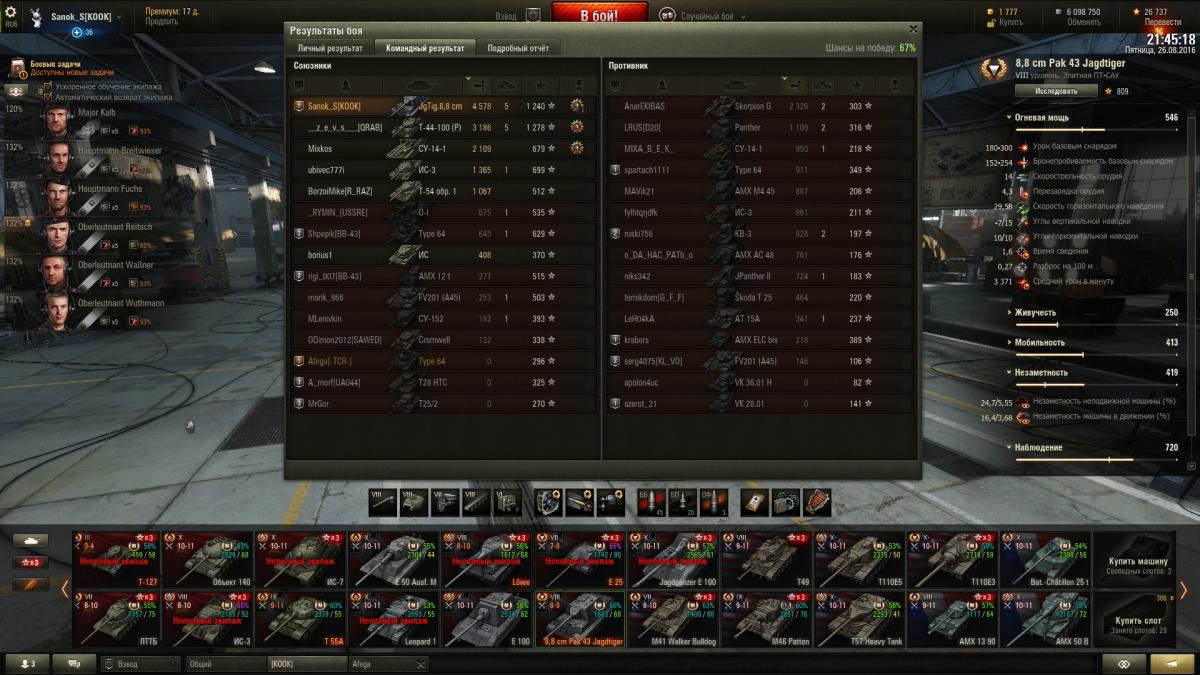Open the Общий chat channel tab
Image resolution: width=1200 pixels, height=675 pixels.
click(x=225, y=663)
